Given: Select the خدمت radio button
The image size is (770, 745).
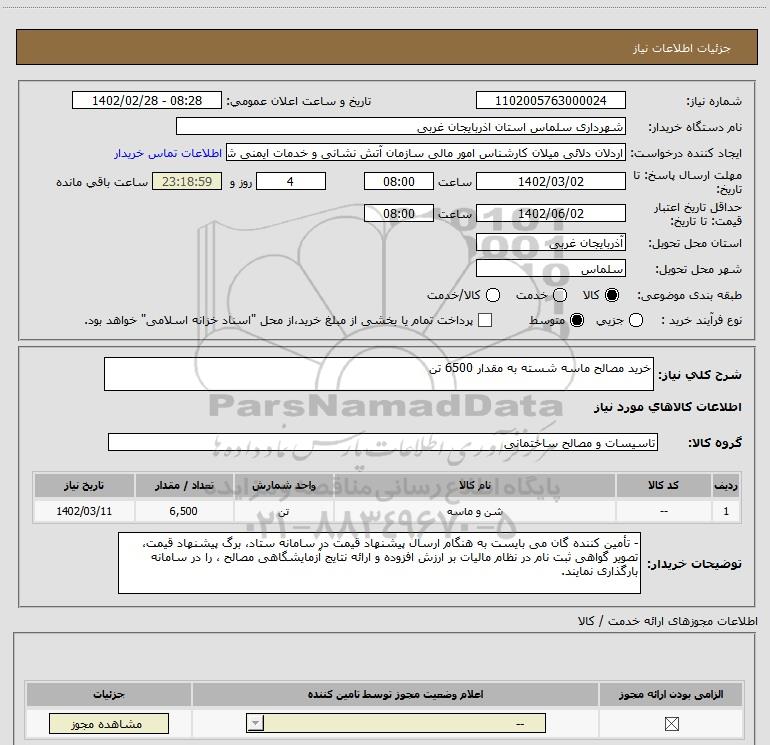Looking at the screenshot, I should [x=560, y=295].
